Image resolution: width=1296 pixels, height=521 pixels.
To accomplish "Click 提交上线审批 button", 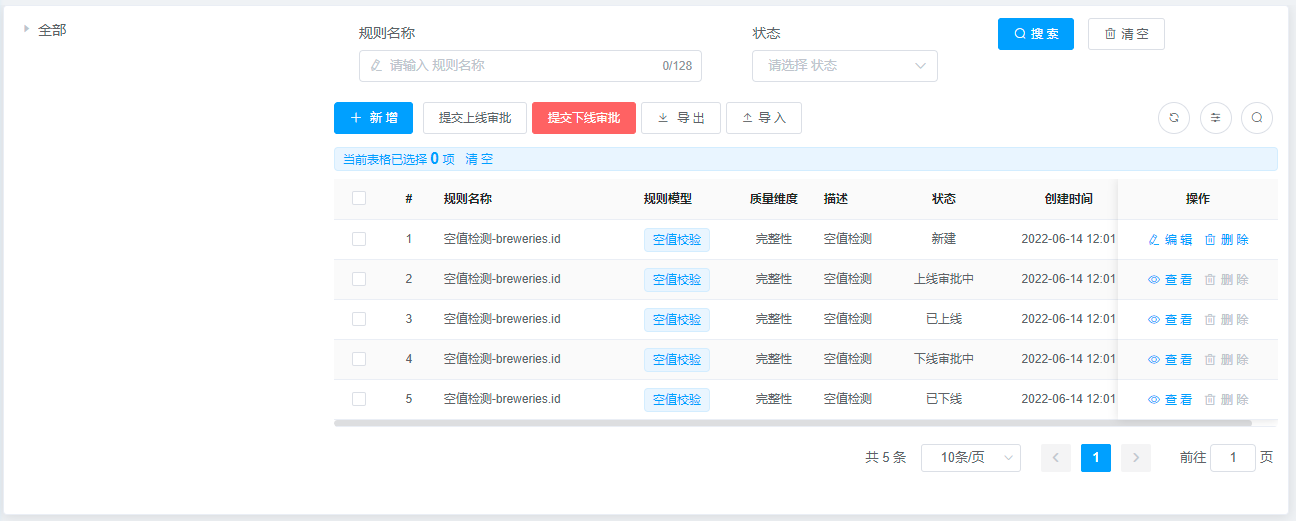I will click(475, 118).
